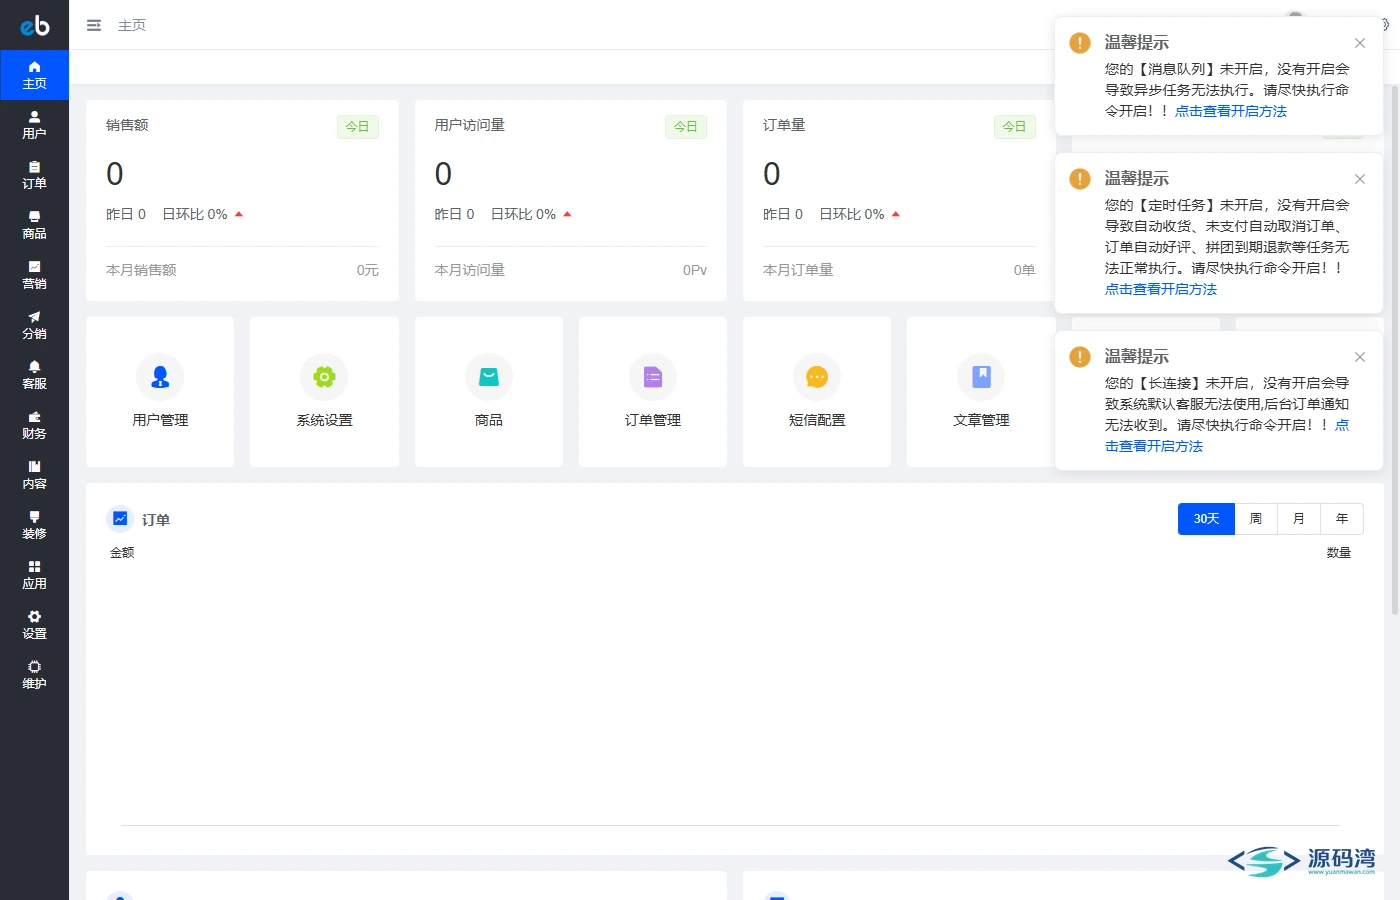Click the 订单 chart title icon
The height and width of the screenshot is (900, 1400).
[x=120, y=519]
